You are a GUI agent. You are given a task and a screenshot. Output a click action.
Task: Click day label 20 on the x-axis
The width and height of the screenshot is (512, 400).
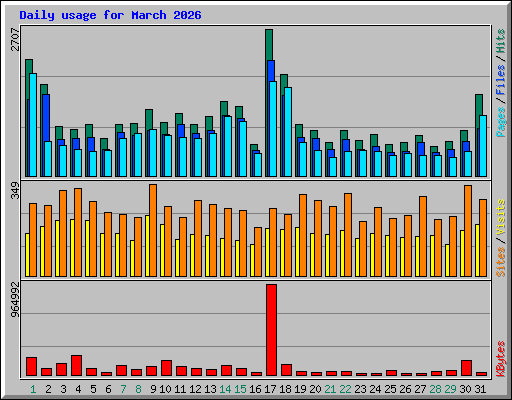[x=315, y=389]
